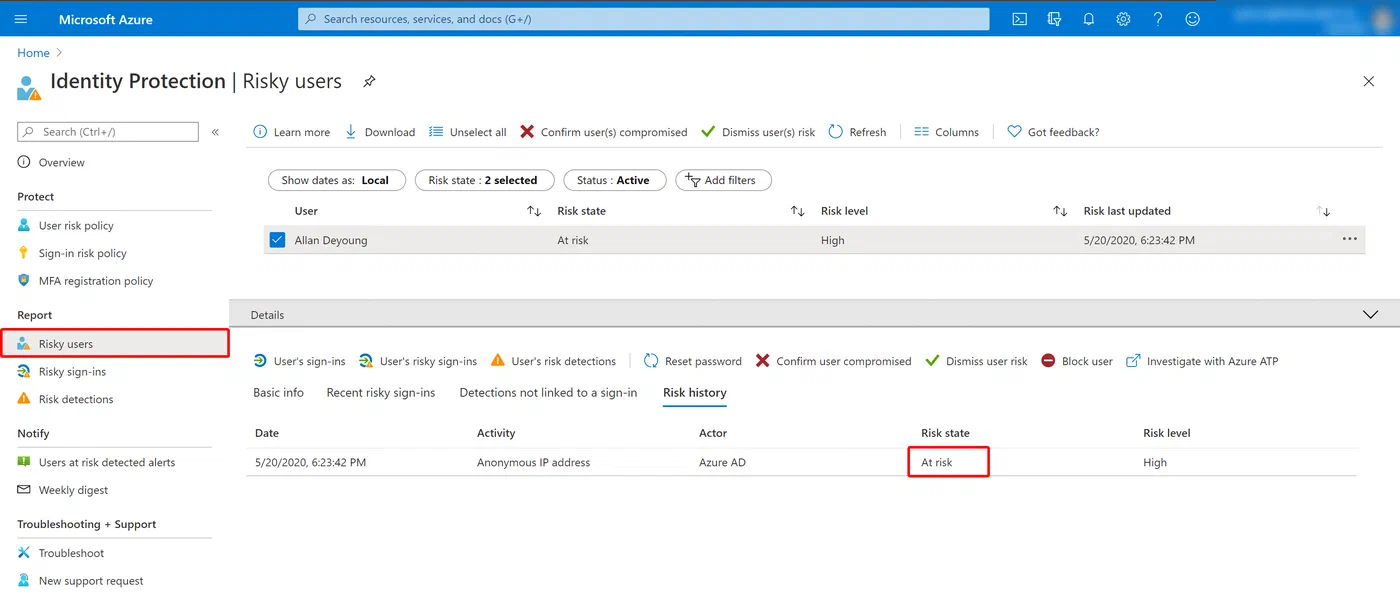
Task: Open the Azure portal hamburger menu
Action: click(21, 19)
